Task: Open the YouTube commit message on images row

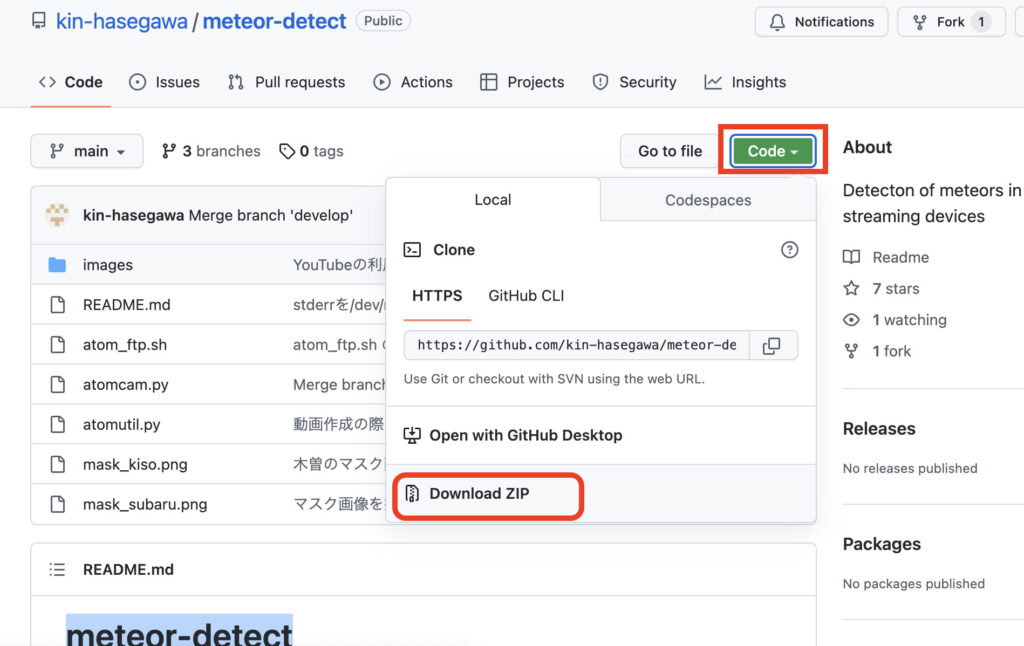Action: [339, 265]
